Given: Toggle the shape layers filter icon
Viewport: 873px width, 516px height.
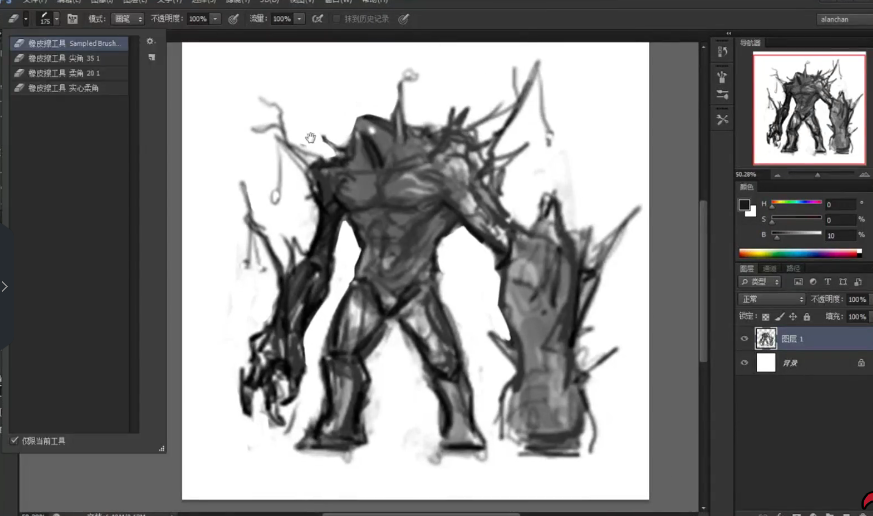Looking at the screenshot, I should (843, 282).
